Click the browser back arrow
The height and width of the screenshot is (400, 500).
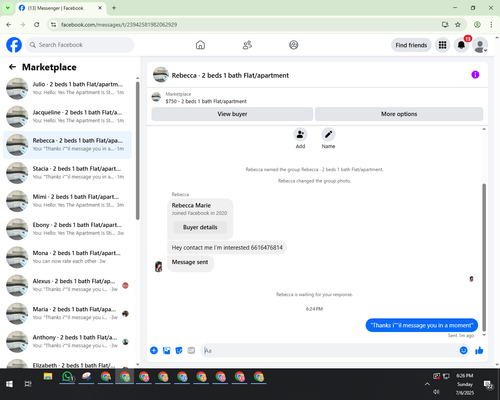[x=9, y=24]
